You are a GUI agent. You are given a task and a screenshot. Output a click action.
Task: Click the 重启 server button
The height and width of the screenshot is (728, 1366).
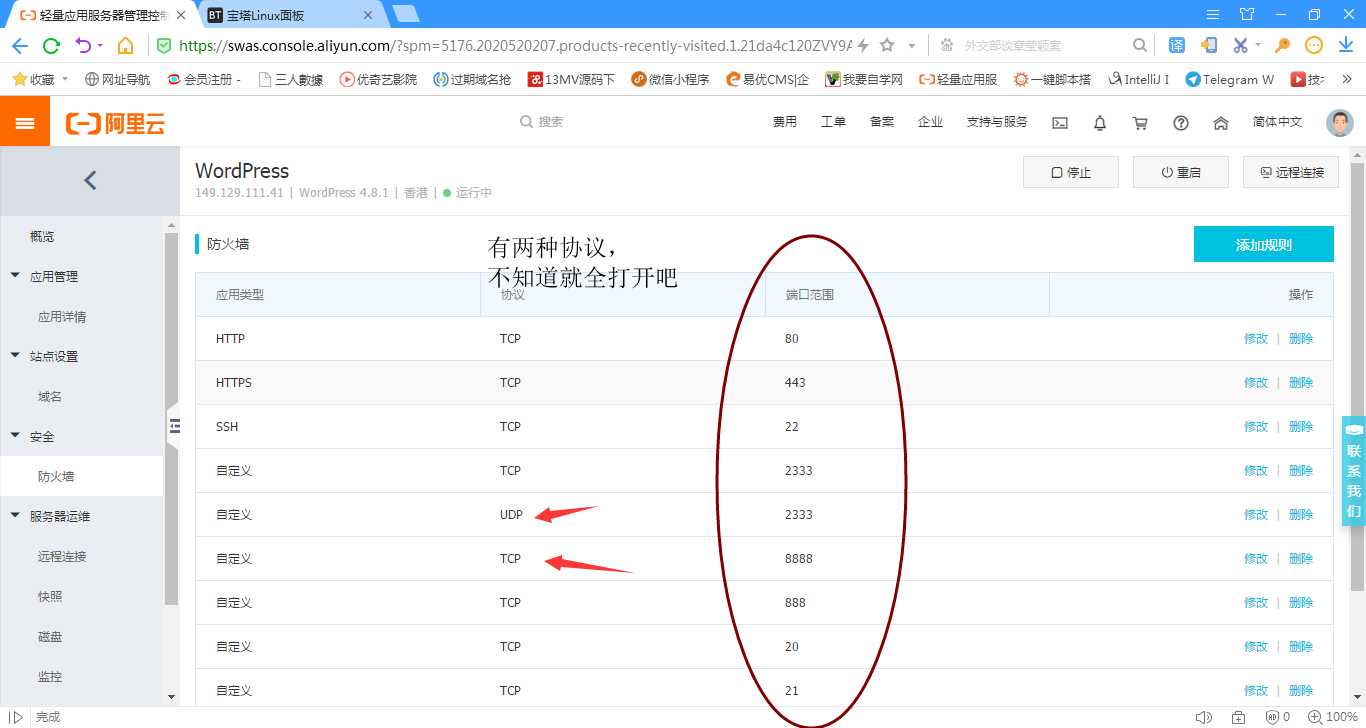1181,172
